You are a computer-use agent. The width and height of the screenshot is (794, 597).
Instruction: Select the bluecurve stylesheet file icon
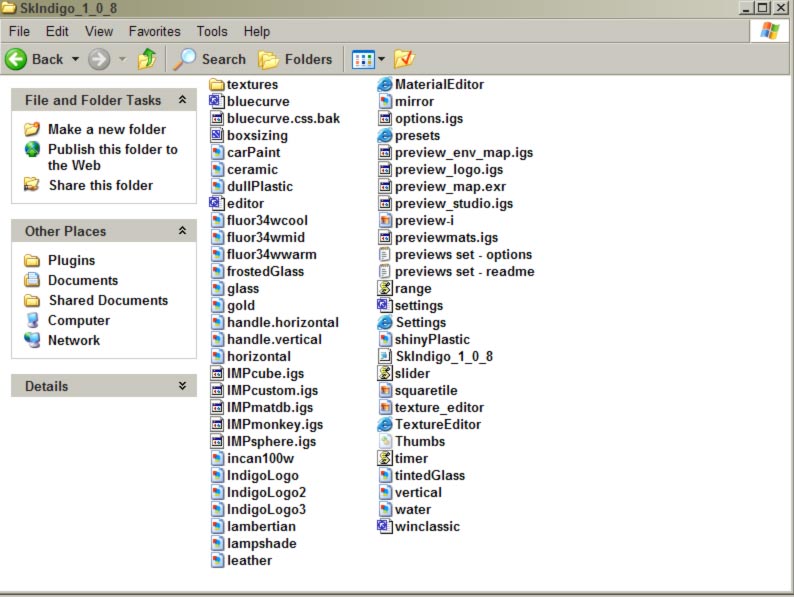click(x=217, y=101)
